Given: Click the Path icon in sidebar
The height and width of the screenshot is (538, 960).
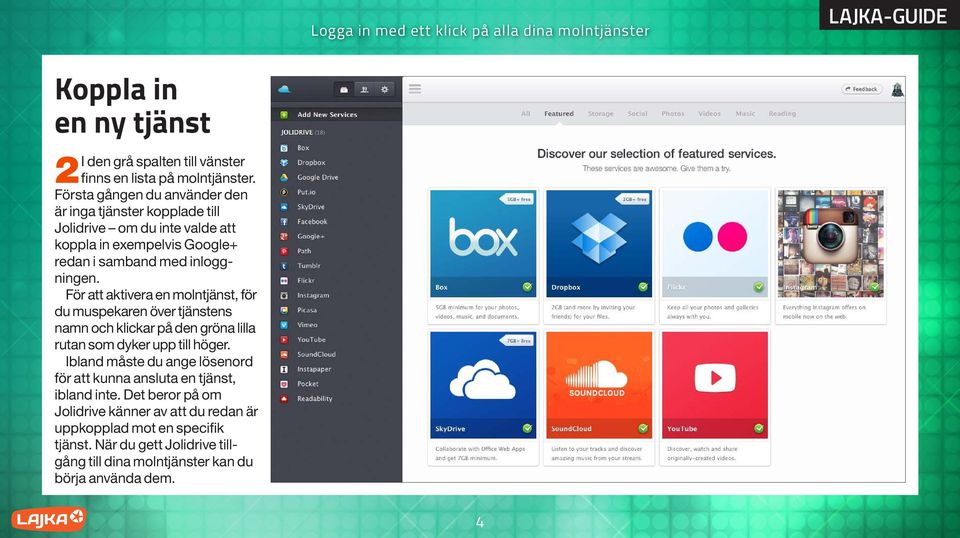Looking at the screenshot, I should pos(284,251).
